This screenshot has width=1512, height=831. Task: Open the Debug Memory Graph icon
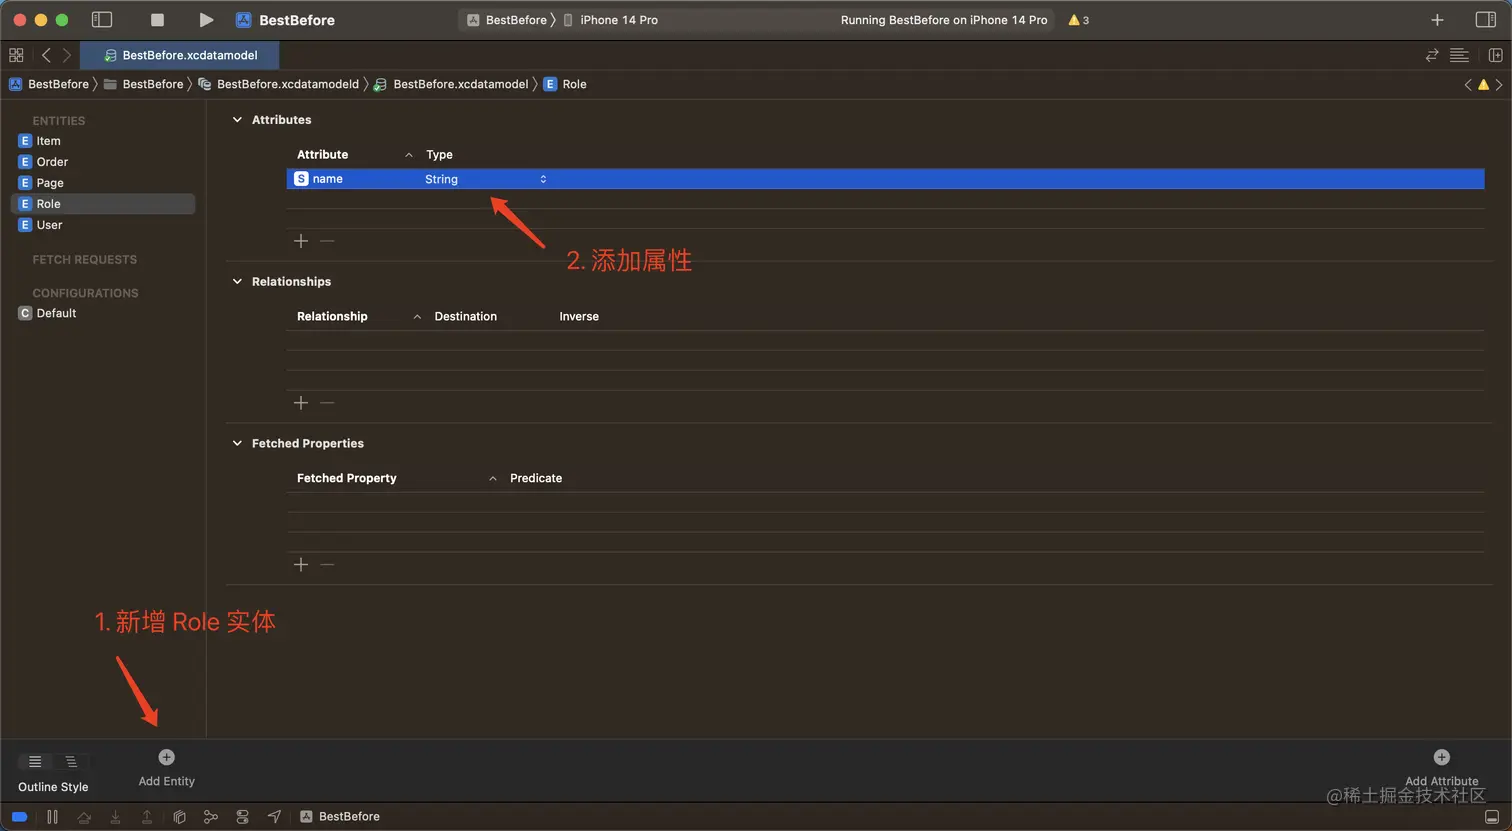point(210,817)
